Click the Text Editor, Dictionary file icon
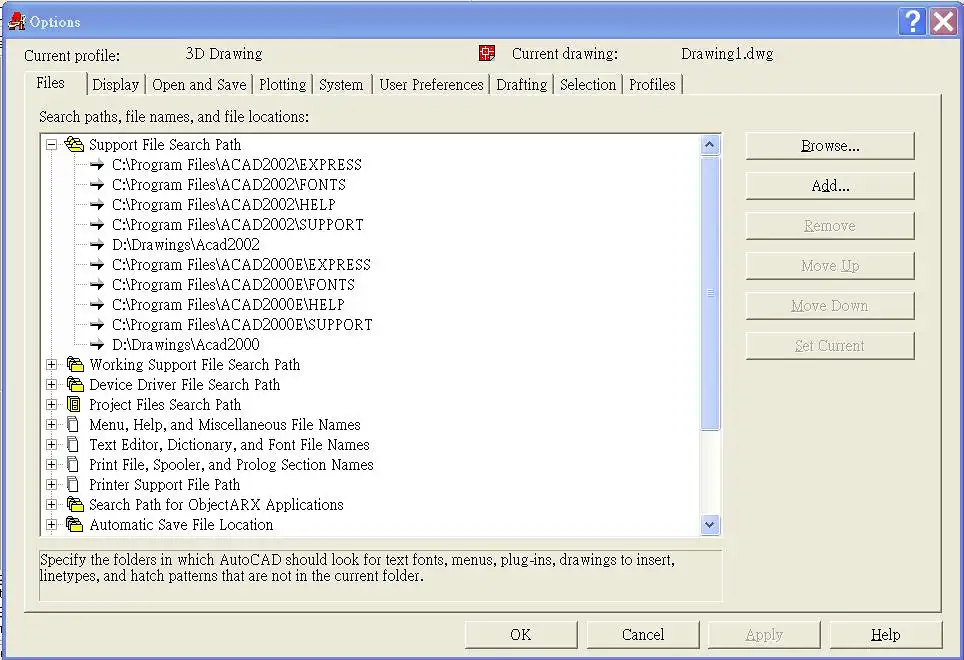 click(73, 444)
